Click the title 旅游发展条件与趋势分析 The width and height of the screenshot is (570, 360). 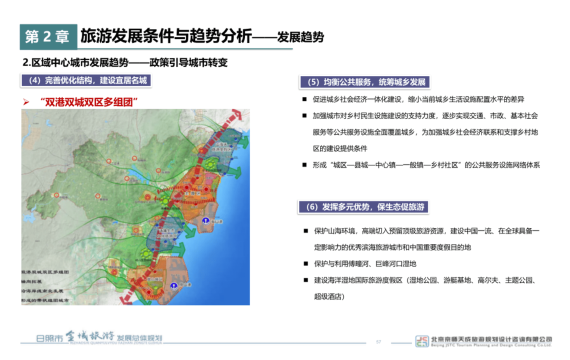166,36
